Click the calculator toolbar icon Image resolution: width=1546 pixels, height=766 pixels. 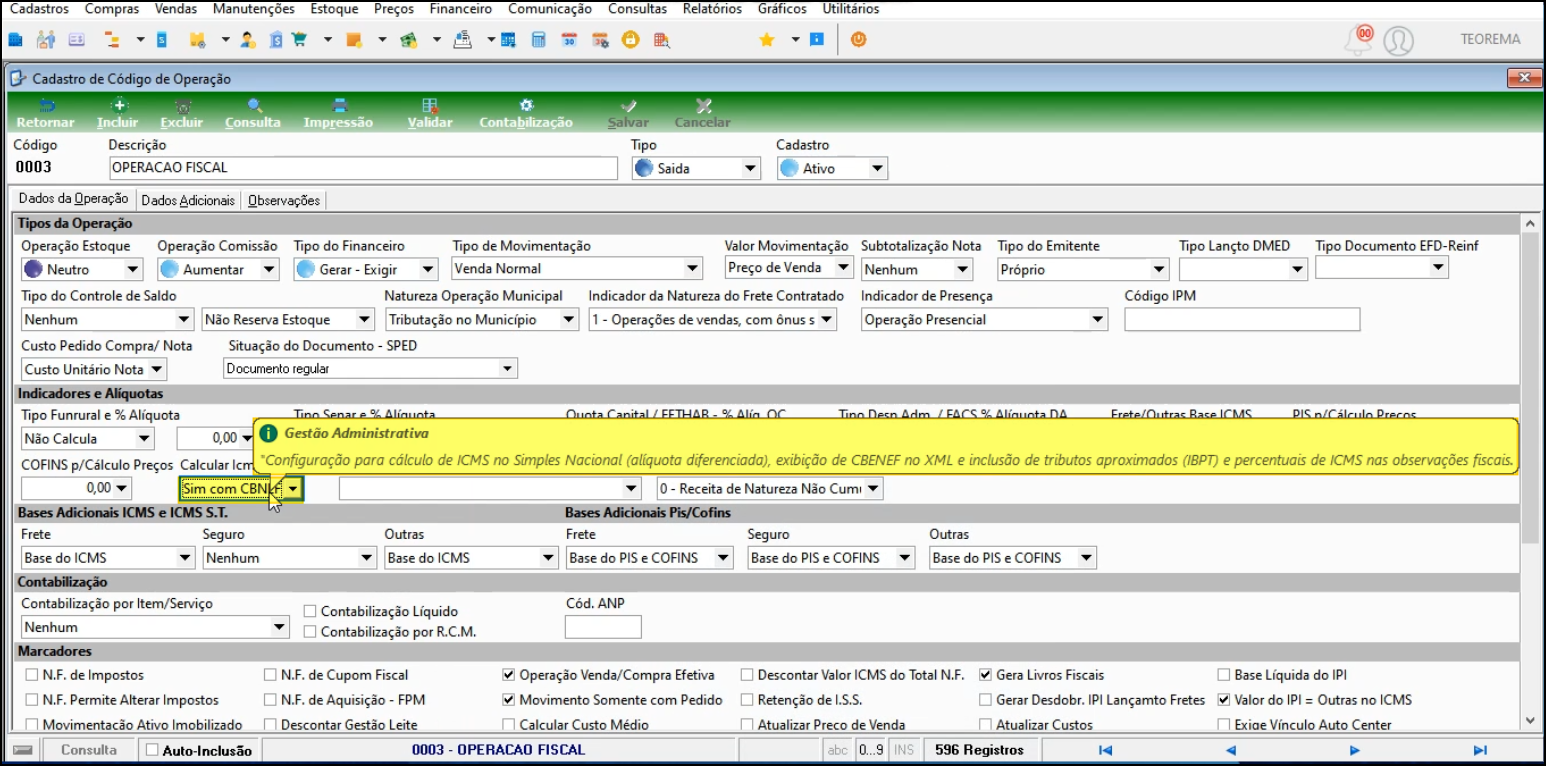click(539, 40)
